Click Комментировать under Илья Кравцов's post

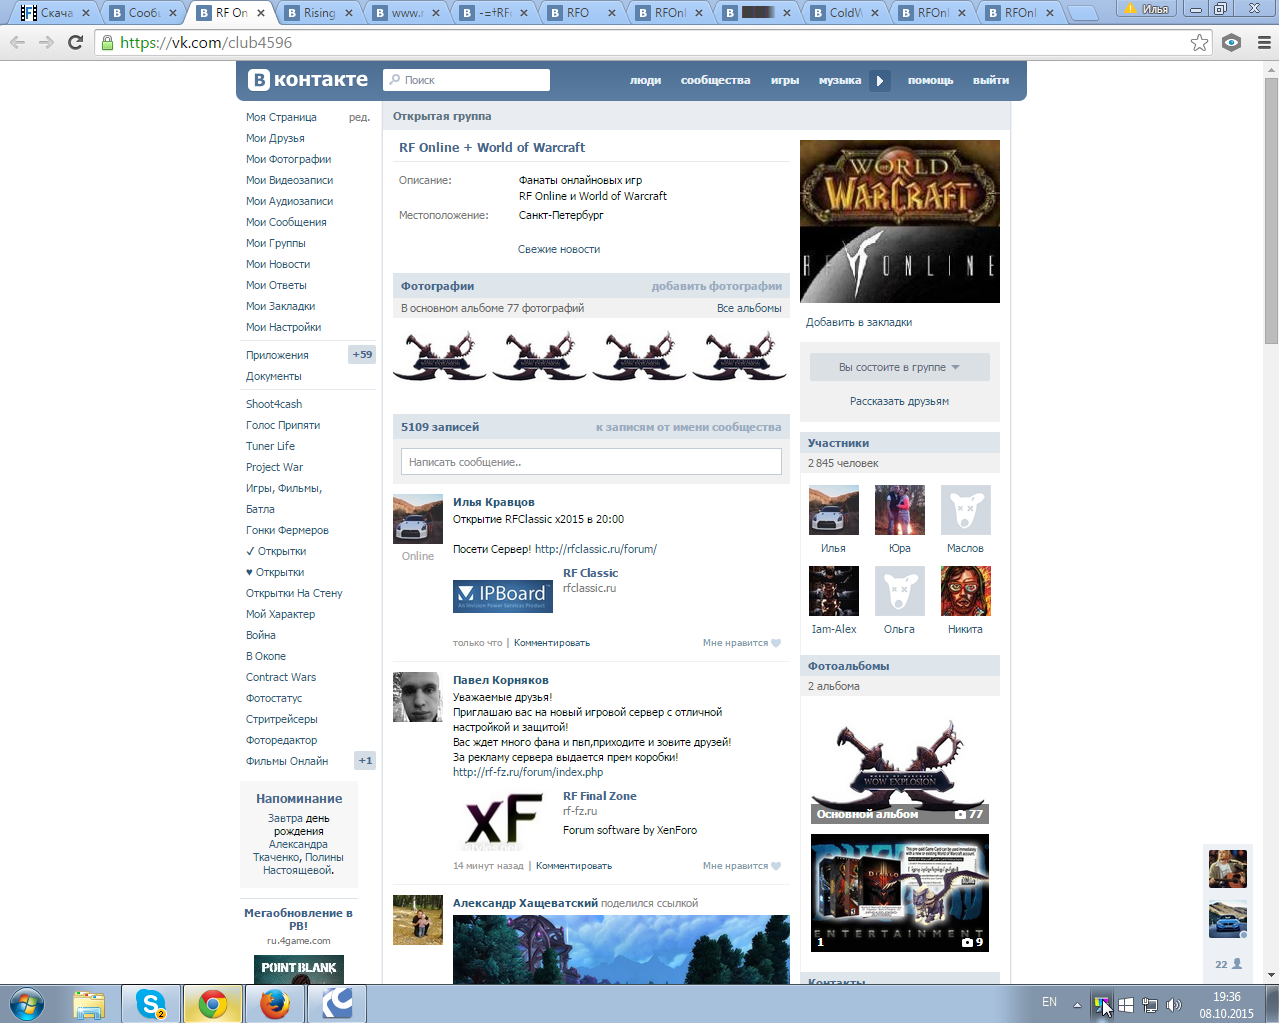pyautogui.click(x=552, y=643)
